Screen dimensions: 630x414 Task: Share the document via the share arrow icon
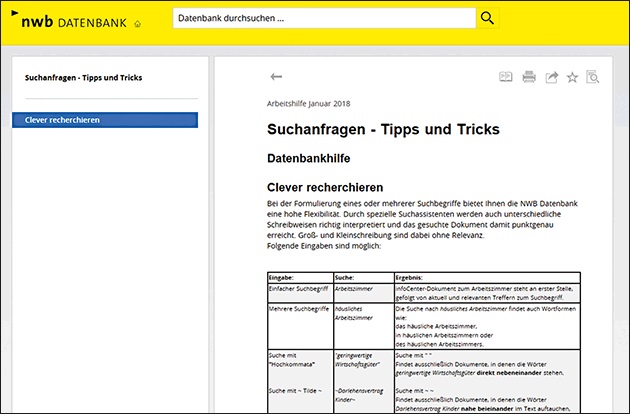[x=550, y=77]
